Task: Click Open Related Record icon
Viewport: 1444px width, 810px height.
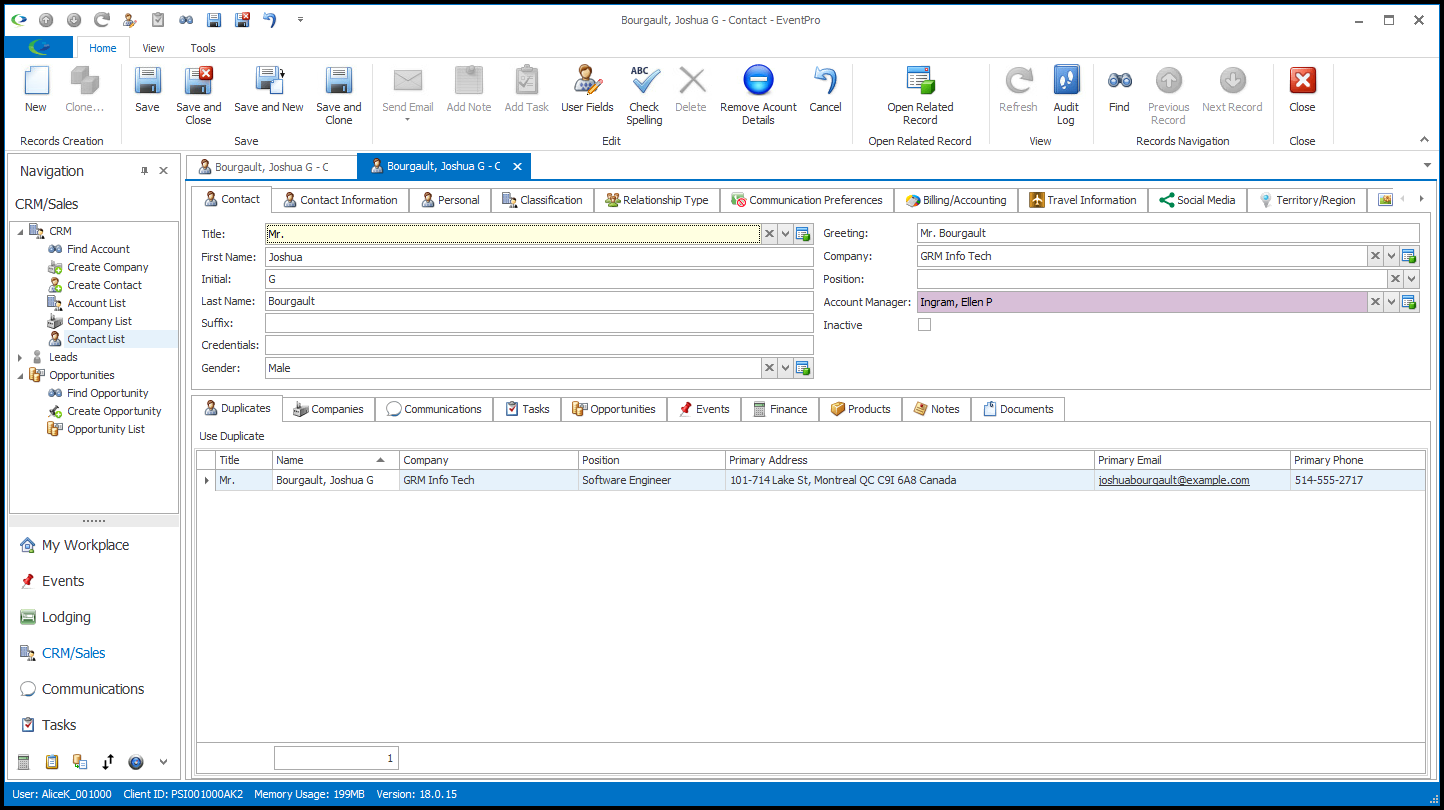Action: coord(920,82)
